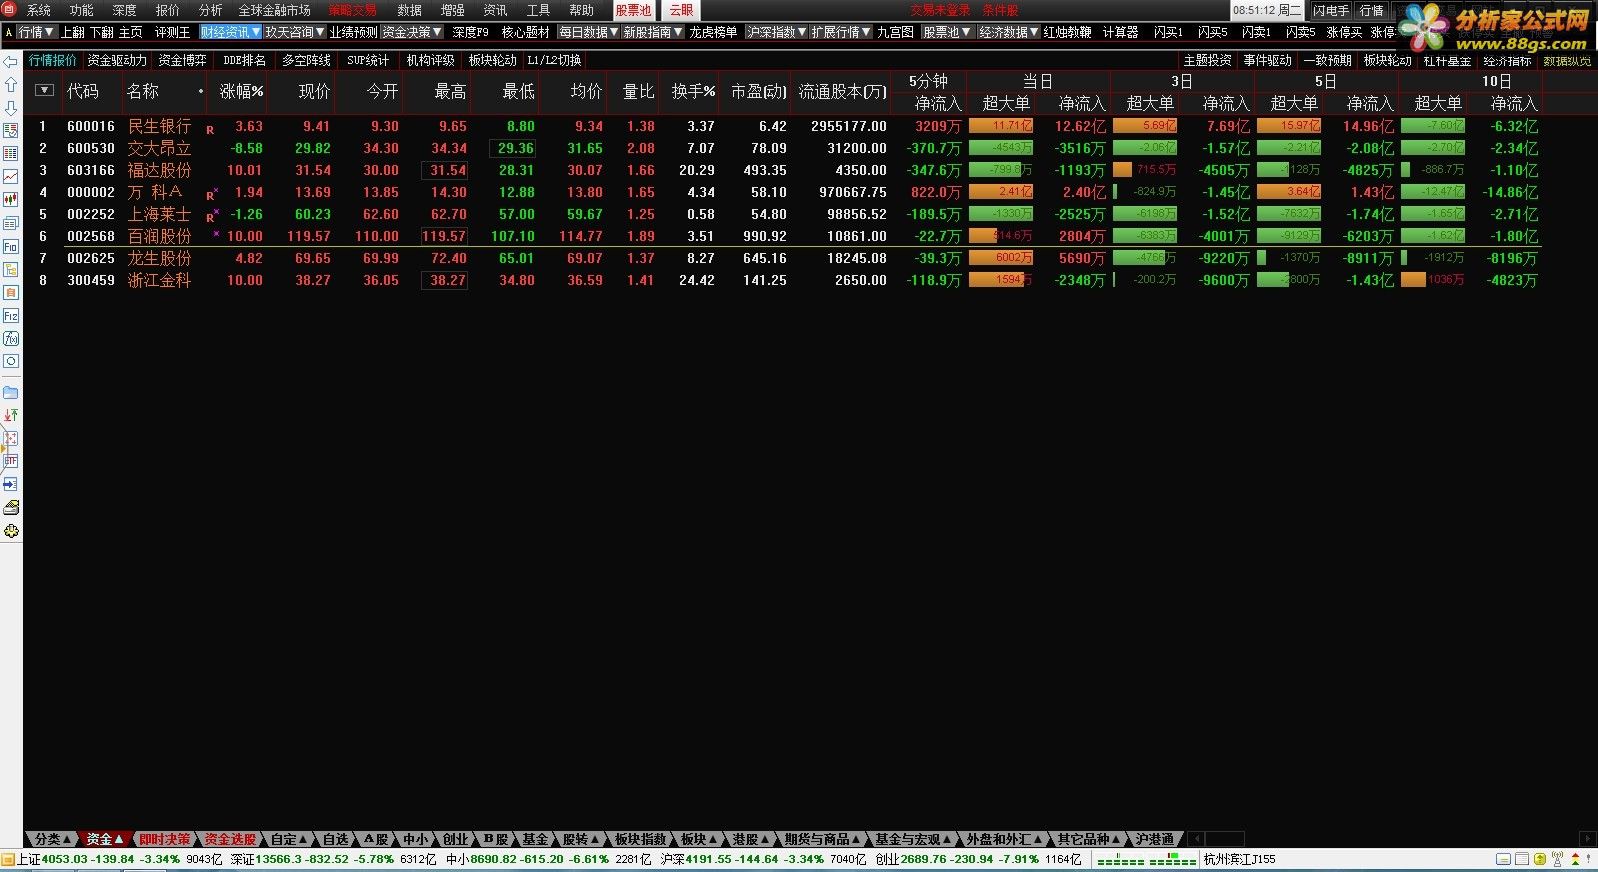This screenshot has height=872, width=1598.
Task: Sort by the 涨幅% column header
Action: 241,91
